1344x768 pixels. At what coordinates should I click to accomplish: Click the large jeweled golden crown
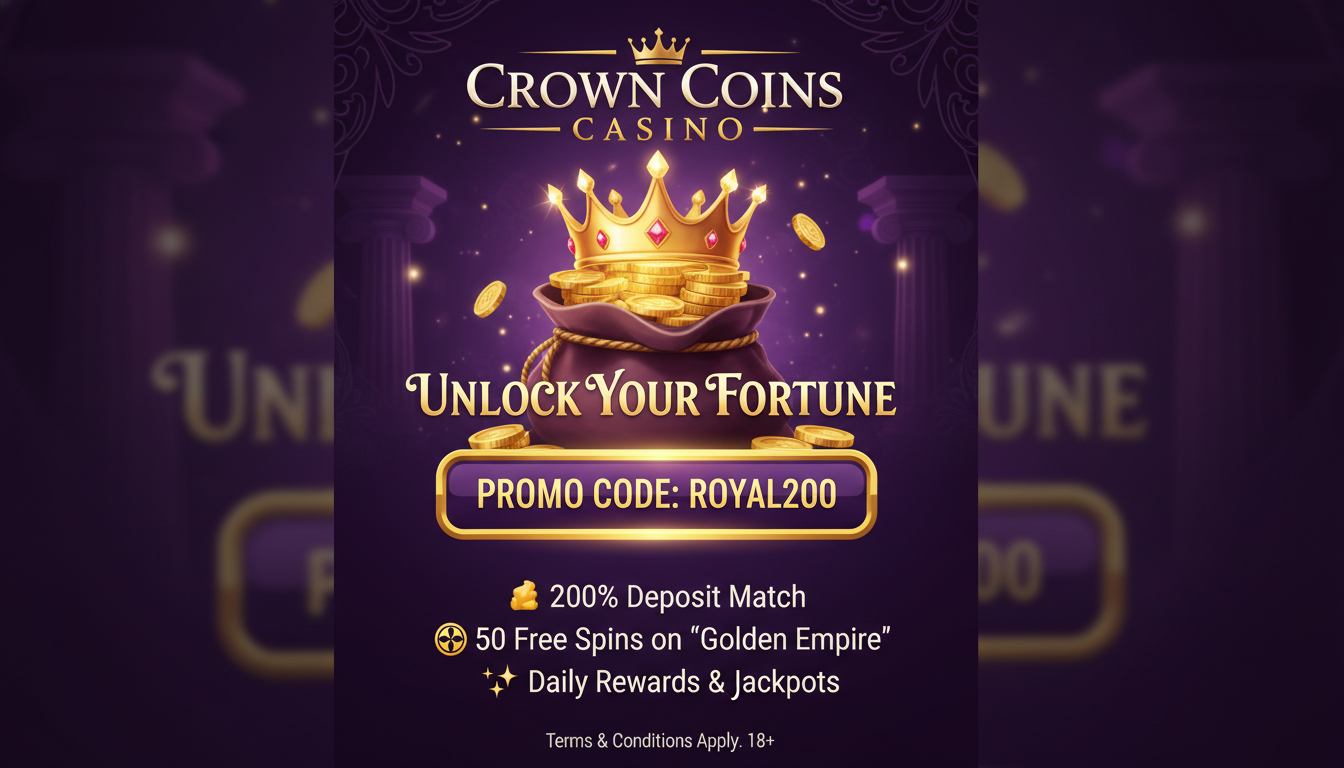coord(656,213)
